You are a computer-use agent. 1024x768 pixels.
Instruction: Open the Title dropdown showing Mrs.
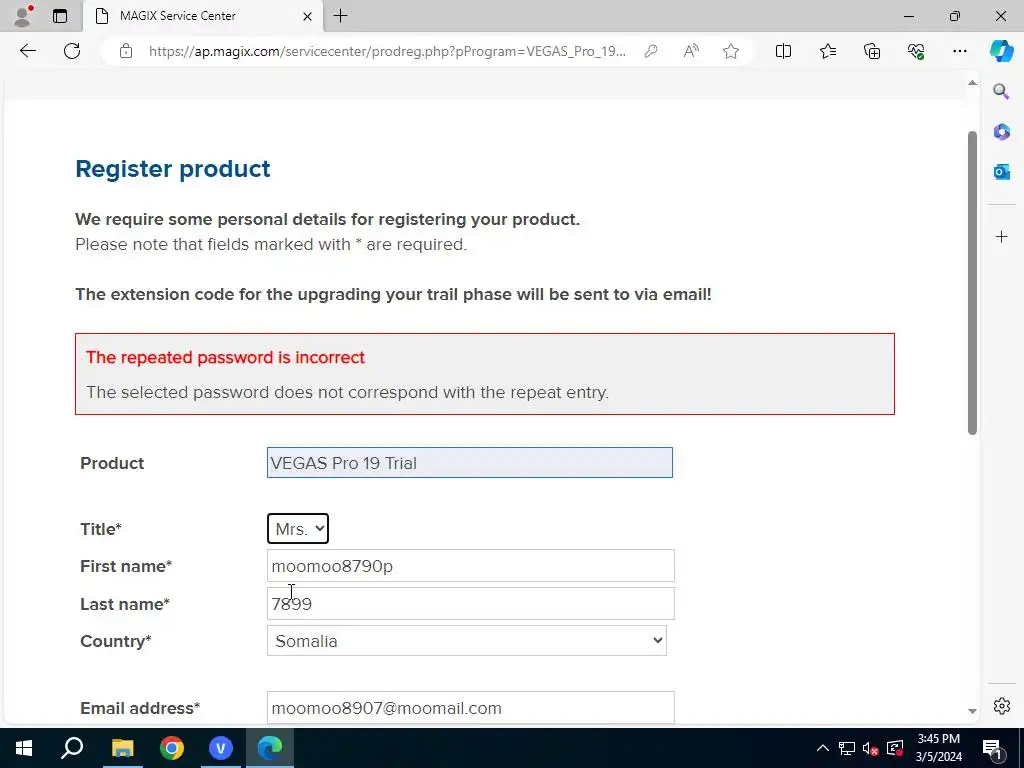pyautogui.click(x=298, y=529)
